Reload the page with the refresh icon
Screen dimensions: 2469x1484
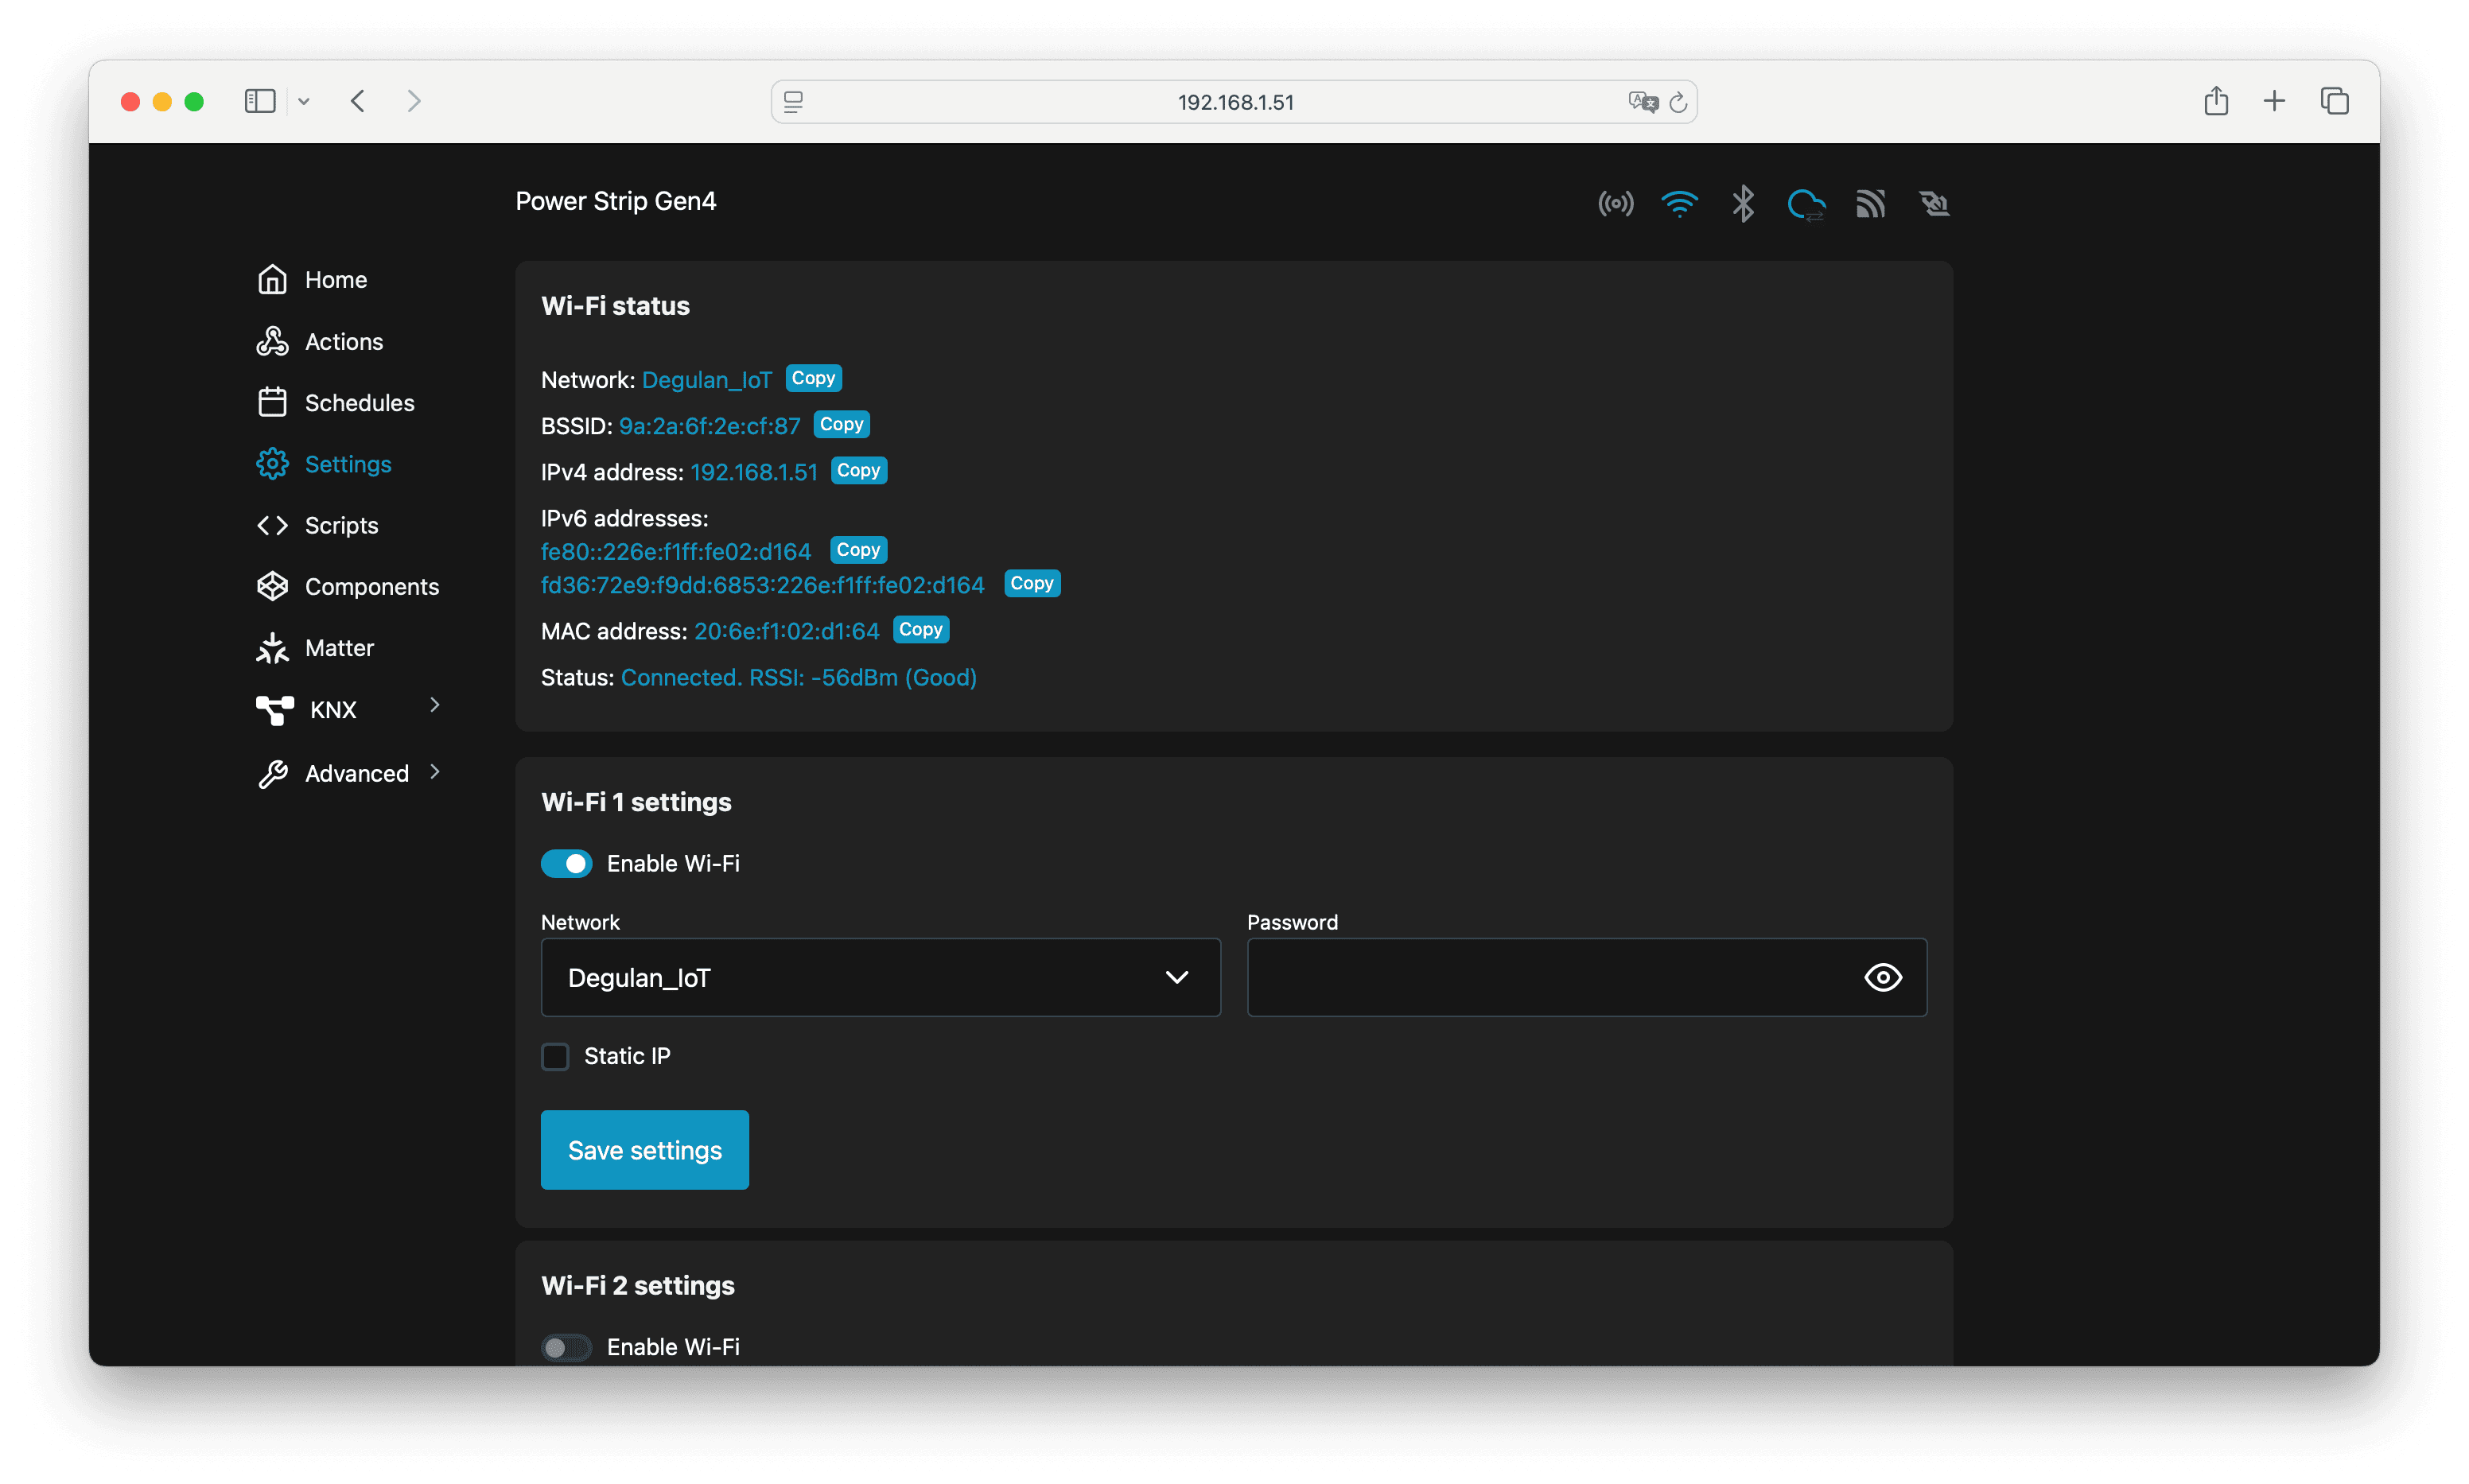(x=1678, y=102)
